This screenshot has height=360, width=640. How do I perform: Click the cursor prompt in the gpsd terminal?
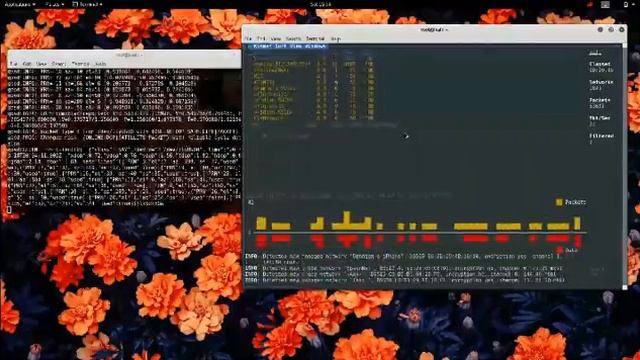pos(9,210)
